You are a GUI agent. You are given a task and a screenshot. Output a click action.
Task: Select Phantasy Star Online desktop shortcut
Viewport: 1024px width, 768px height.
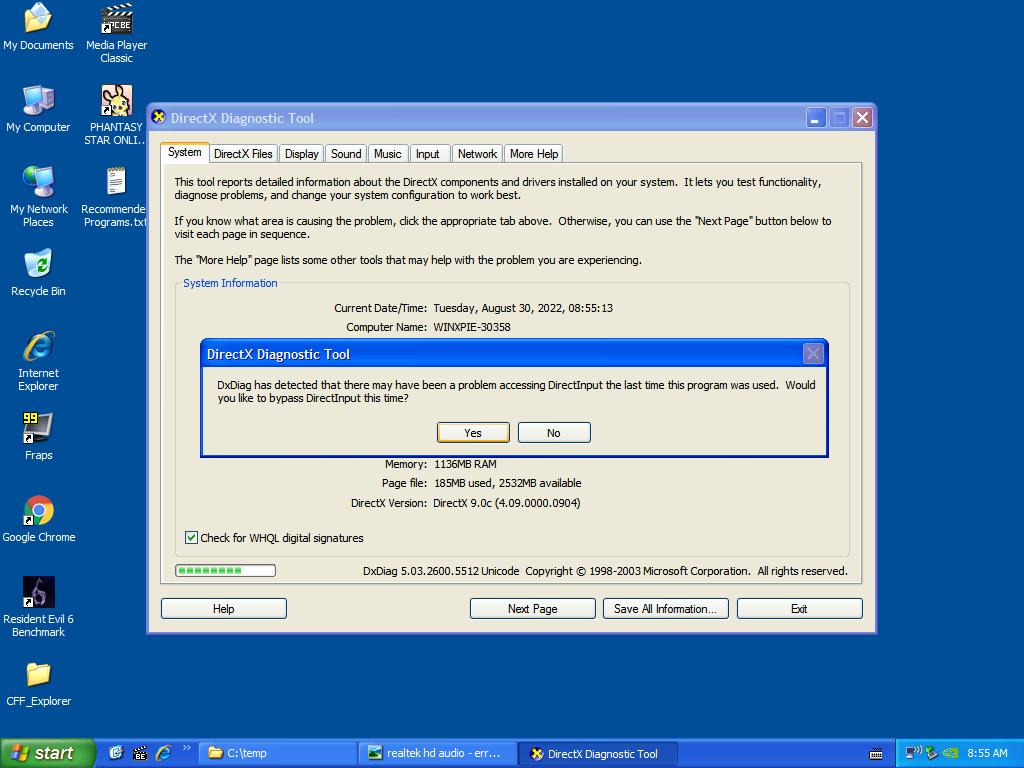[116, 115]
